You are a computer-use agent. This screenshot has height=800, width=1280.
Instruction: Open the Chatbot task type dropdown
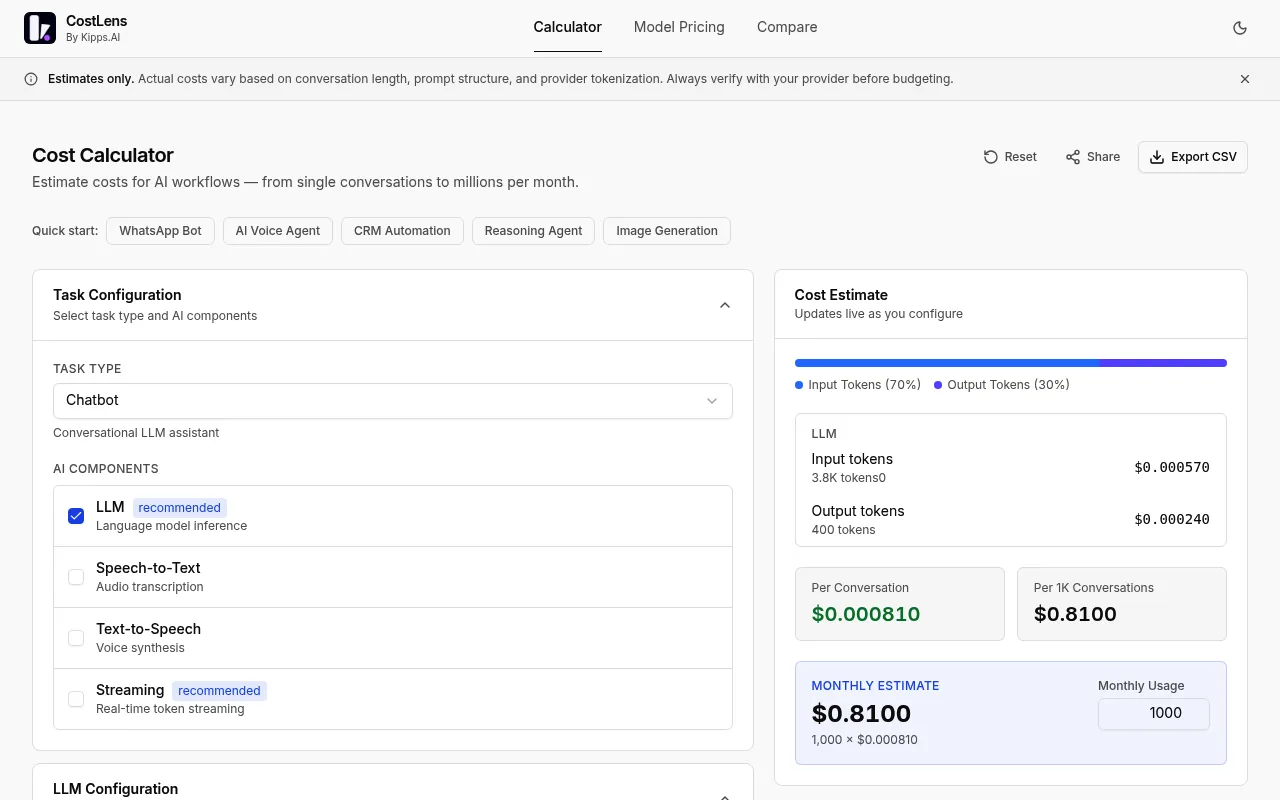tap(393, 401)
